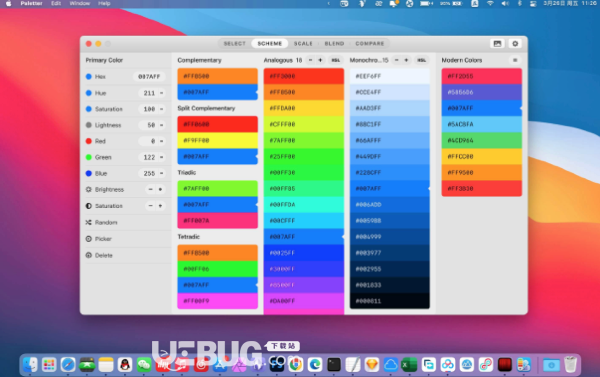Select #00FFDA swatch in Analogous column
The width and height of the screenshot is (600, 377).
pos(303,205)
